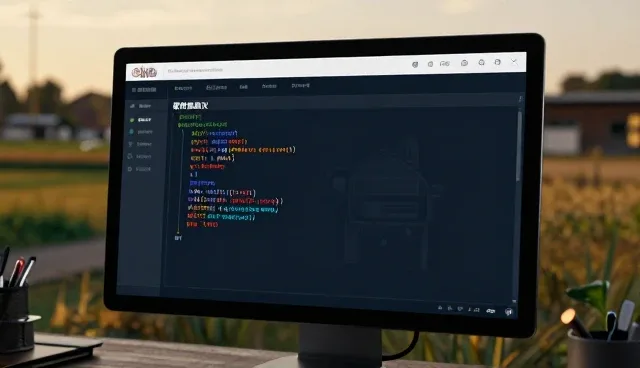Select the sidebar item with the blue dot
640x368 pixels.
click(141, 132)
